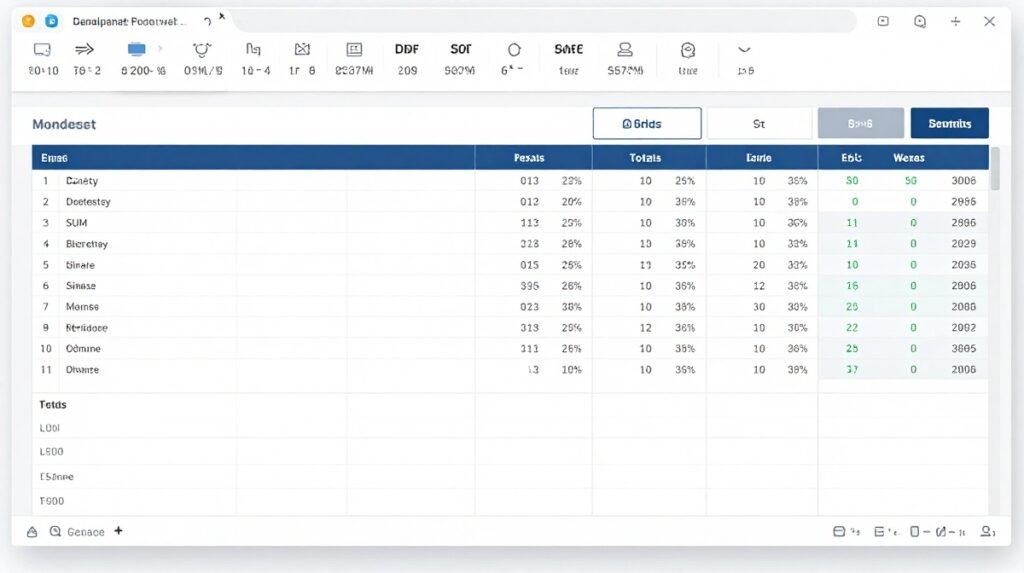The height and width of the screenshot is (573, 1024).
Task: Click the "Ebic" column header
Action: 852,158
